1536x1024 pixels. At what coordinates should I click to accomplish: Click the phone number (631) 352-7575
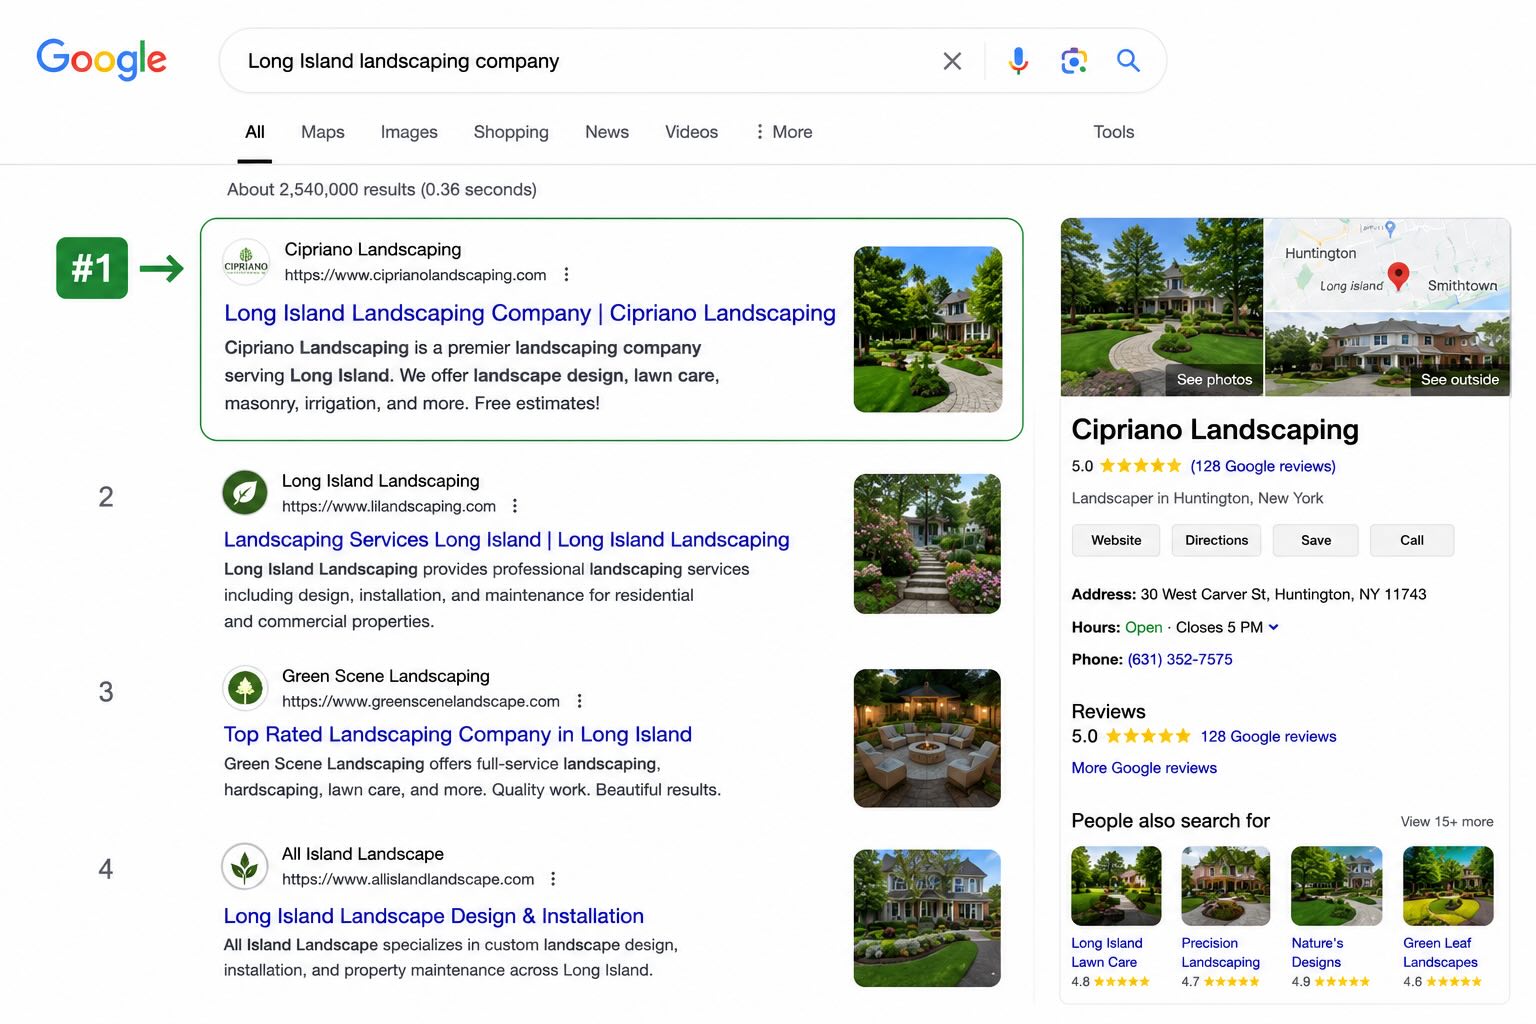[1180, 659]
